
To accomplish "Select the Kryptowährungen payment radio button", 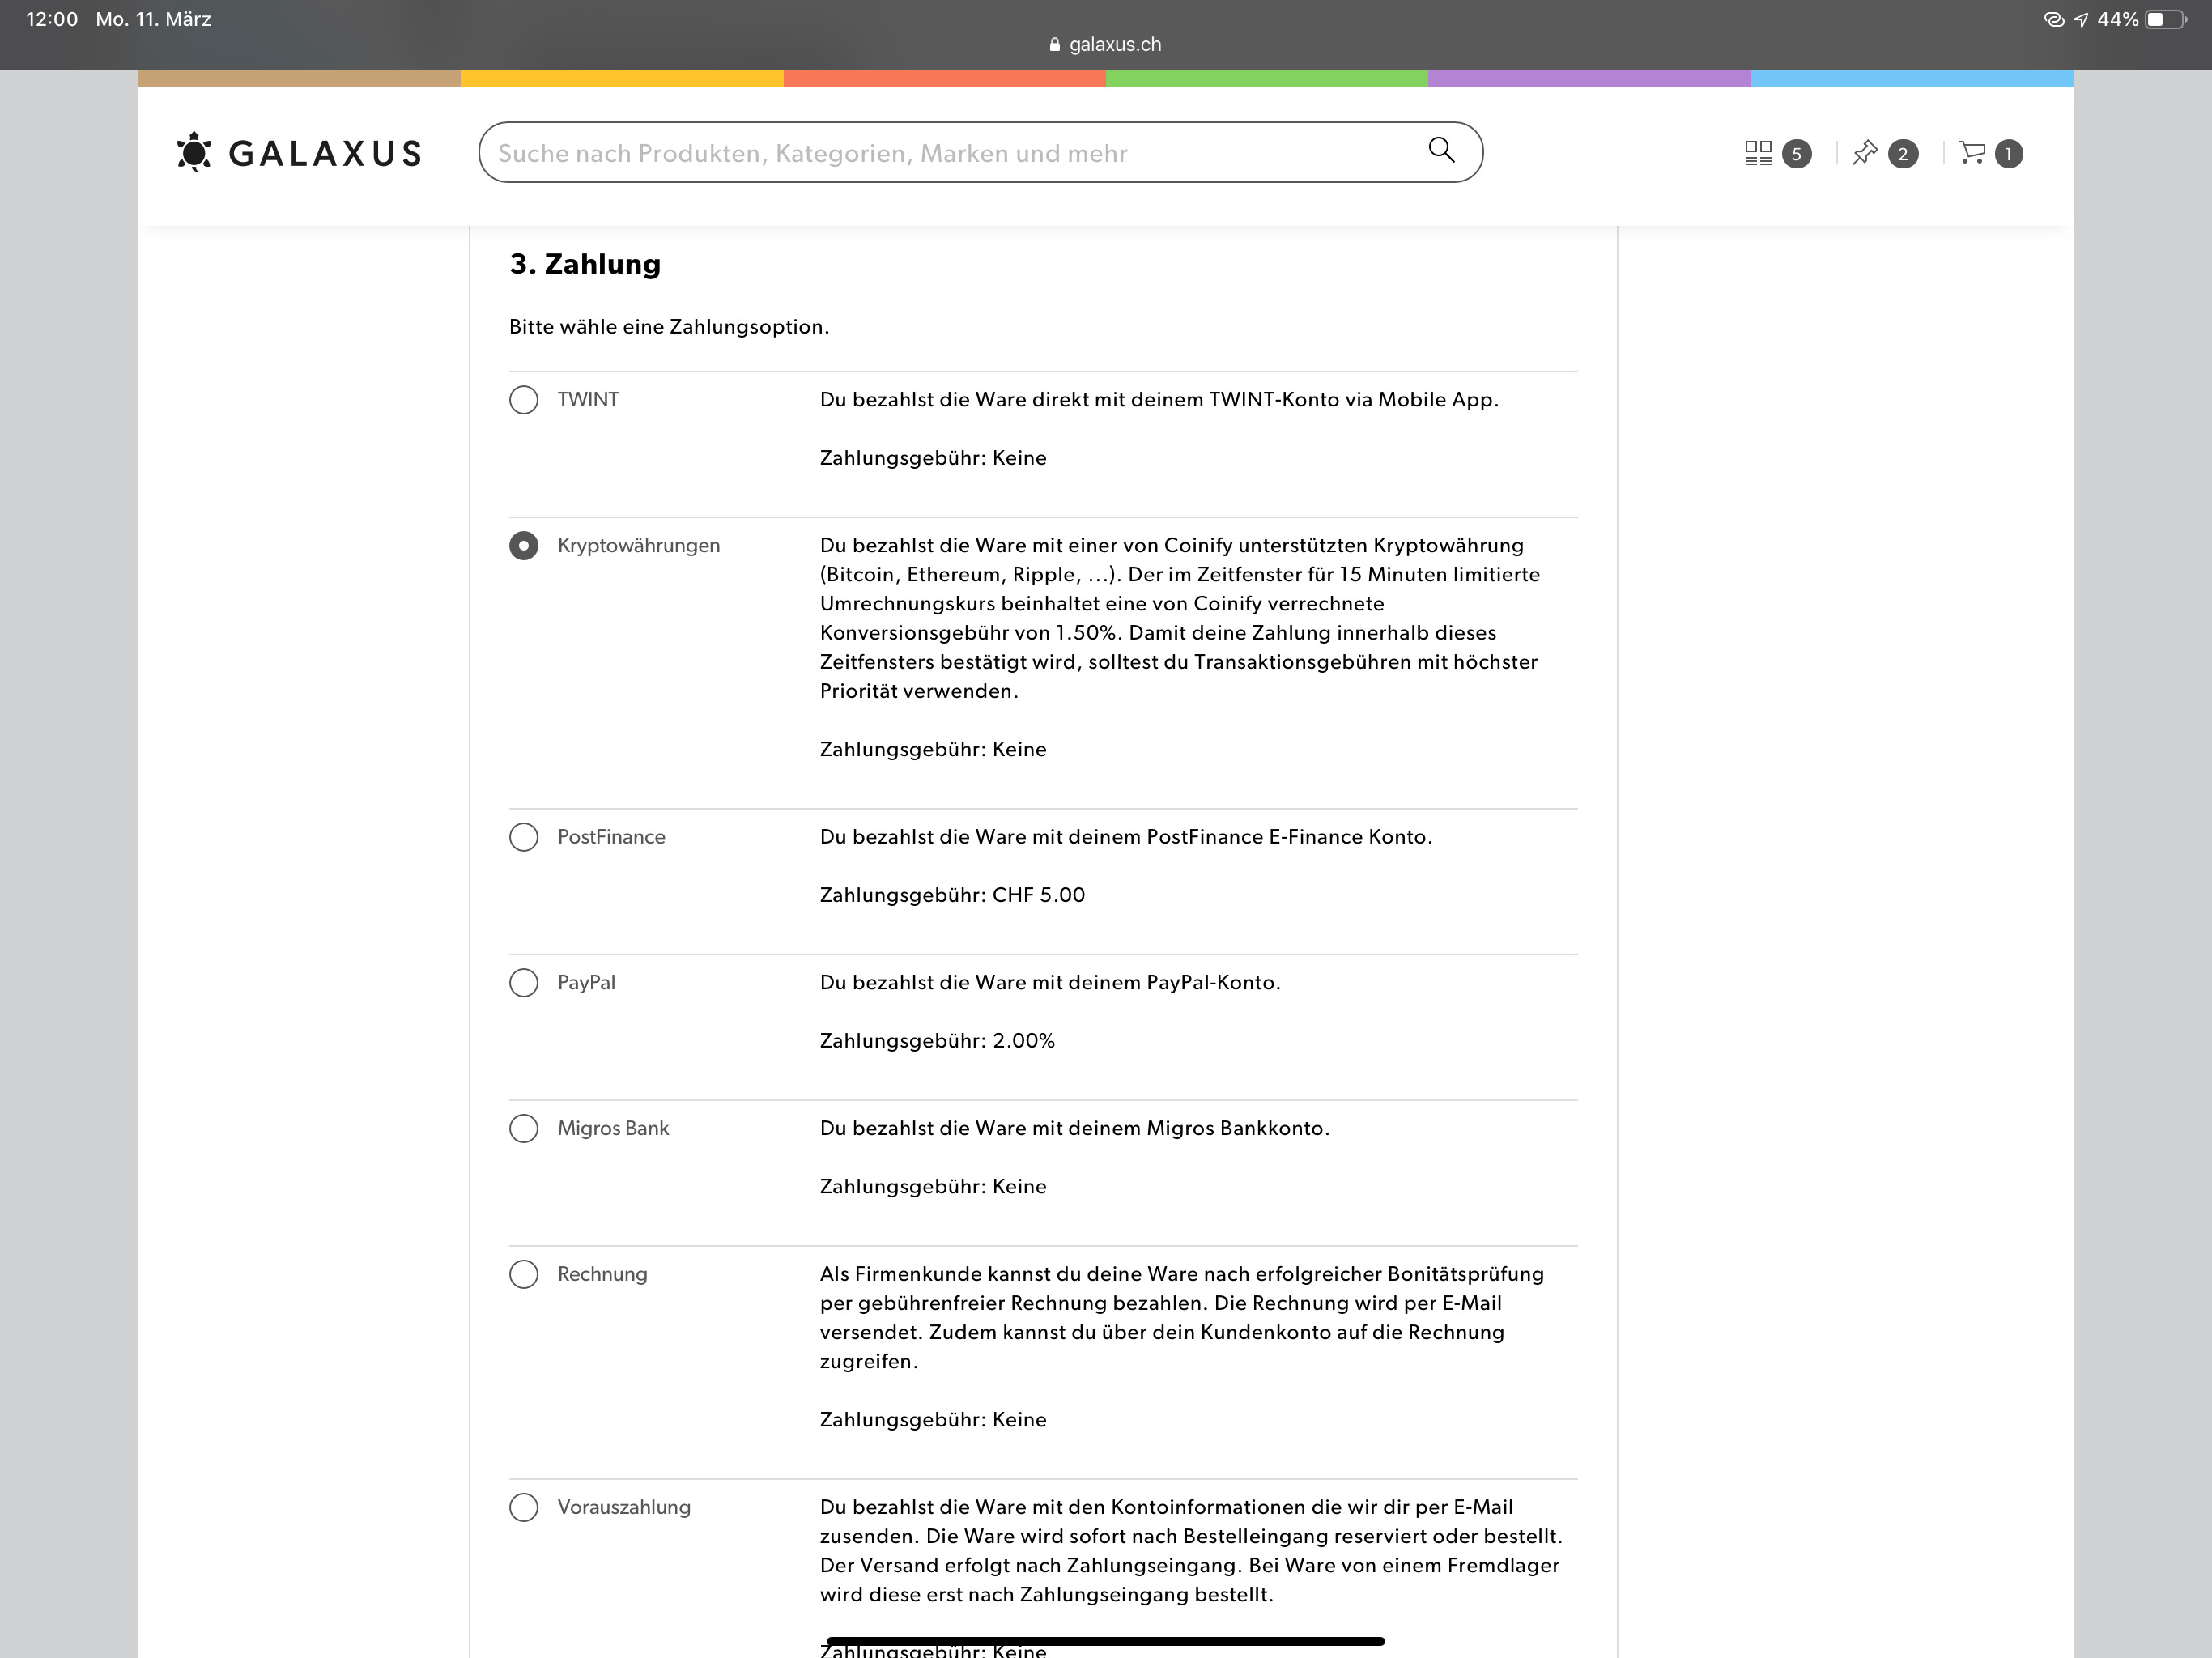I will [x=524, y=546].
